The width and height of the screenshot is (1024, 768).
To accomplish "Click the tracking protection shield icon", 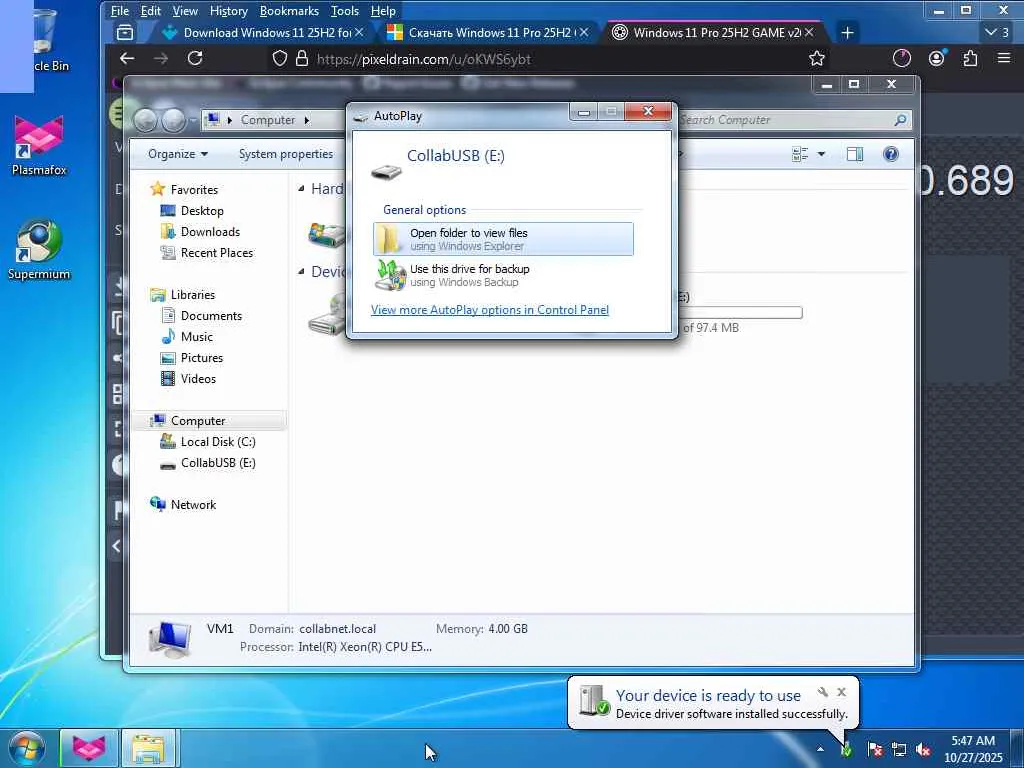I will coord(280,59).
